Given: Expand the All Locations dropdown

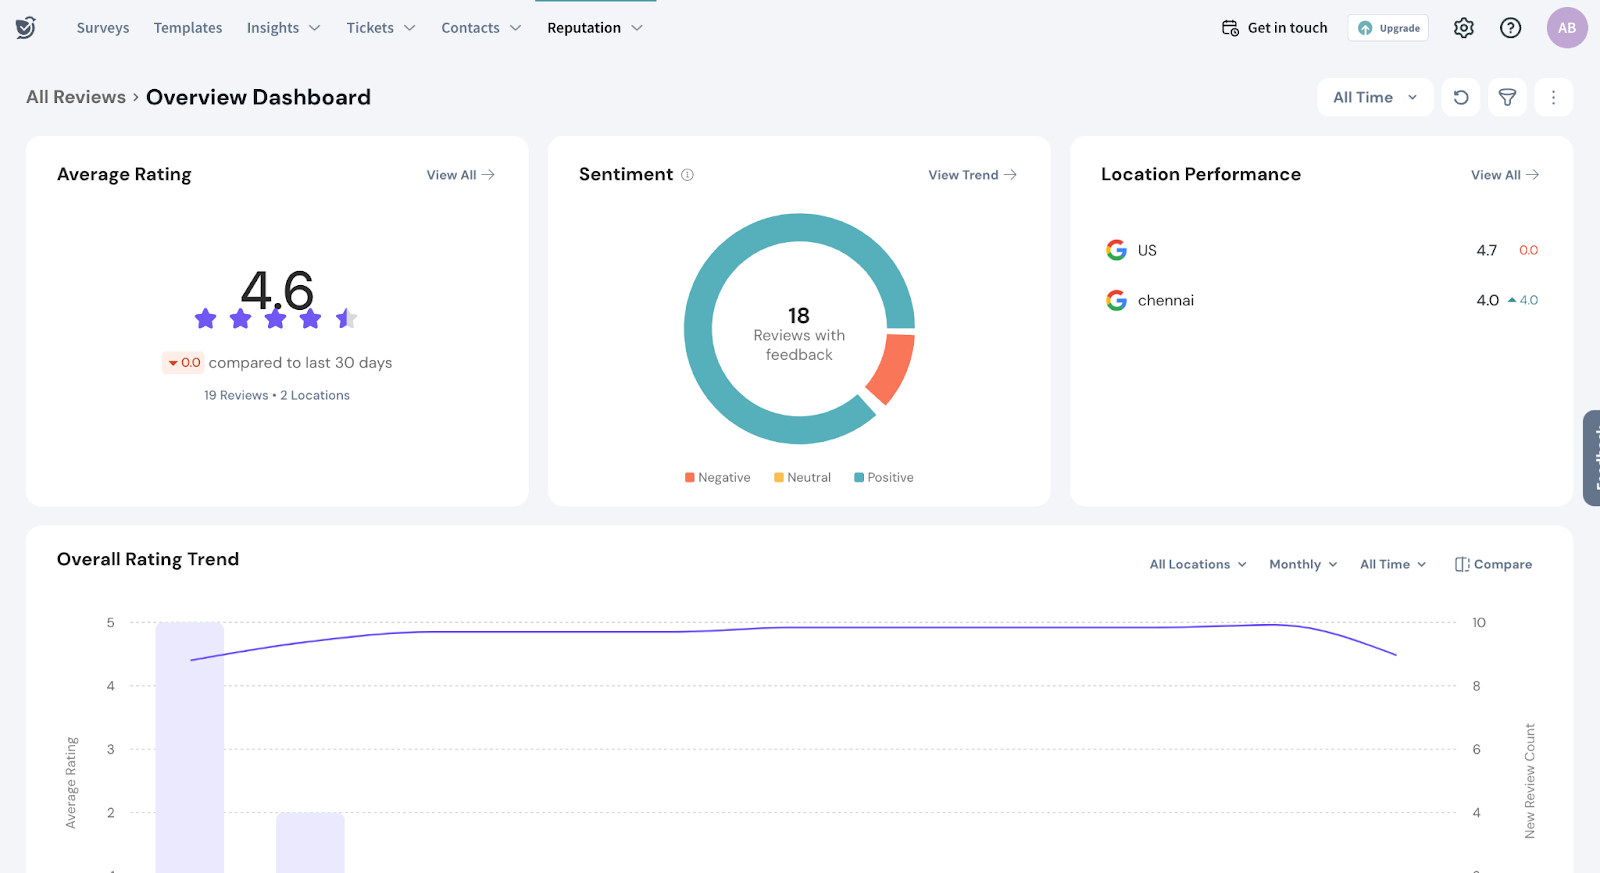Looking at the screenshot, I should pyautogui.click(x=1197, y=564).
